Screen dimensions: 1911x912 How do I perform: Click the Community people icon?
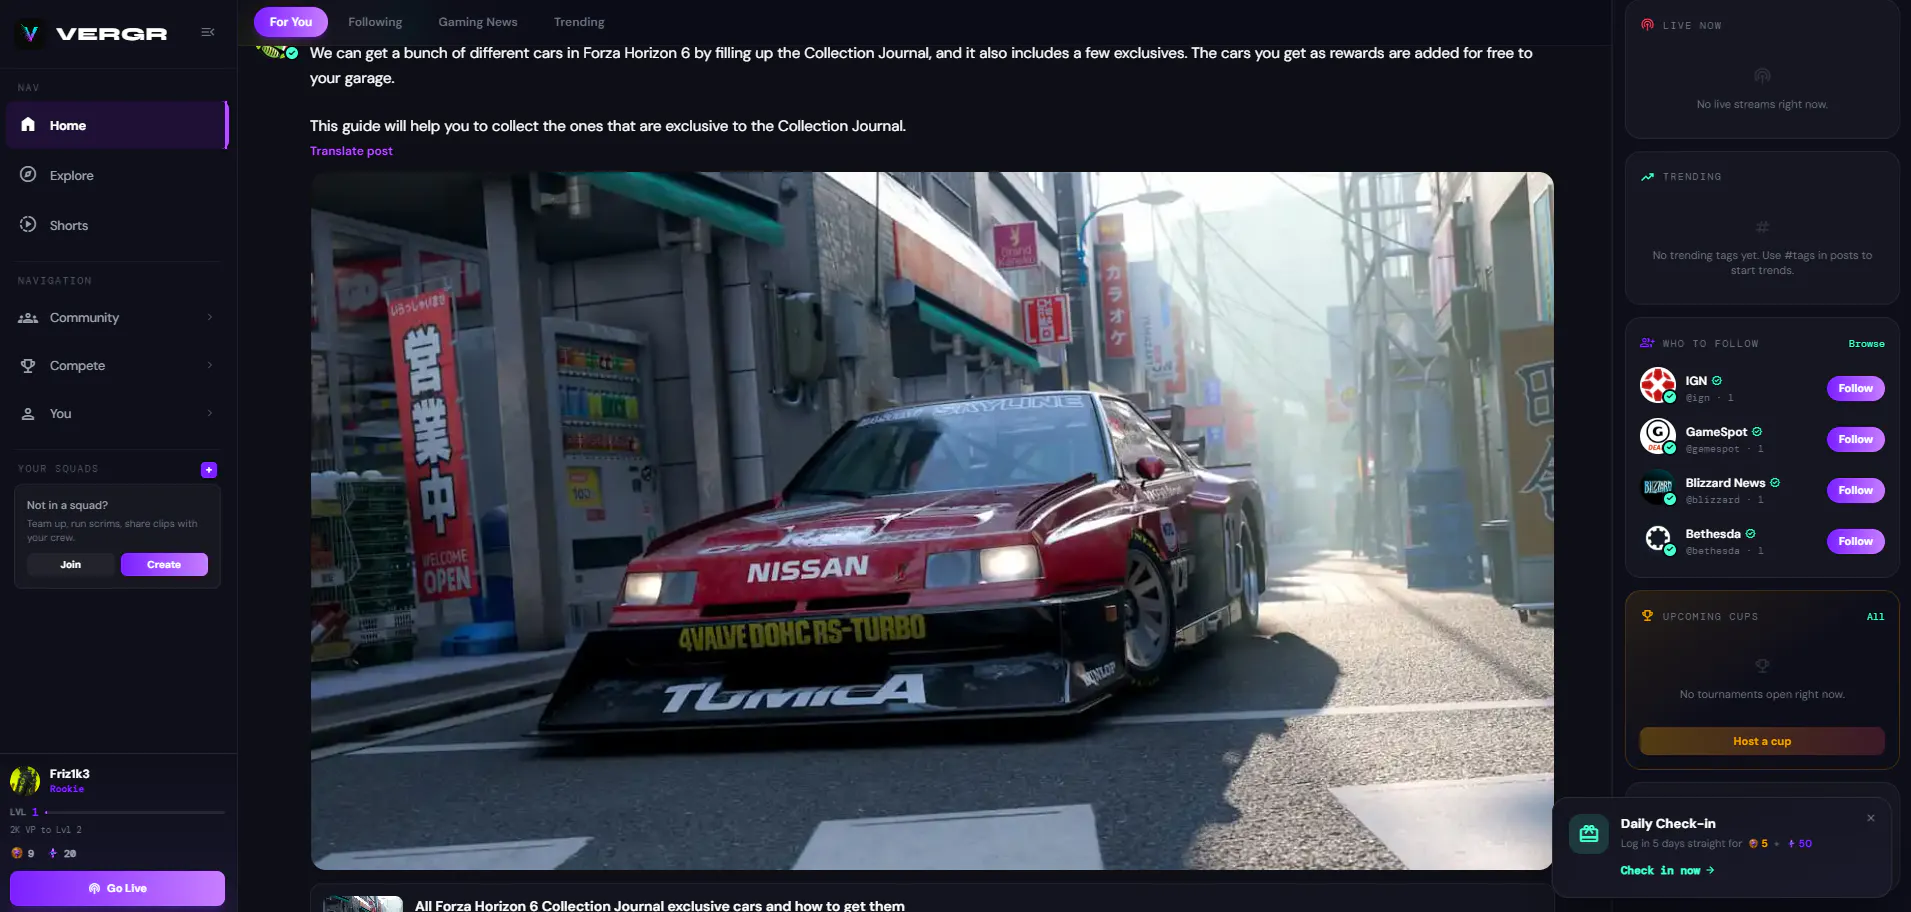(28, 318)
